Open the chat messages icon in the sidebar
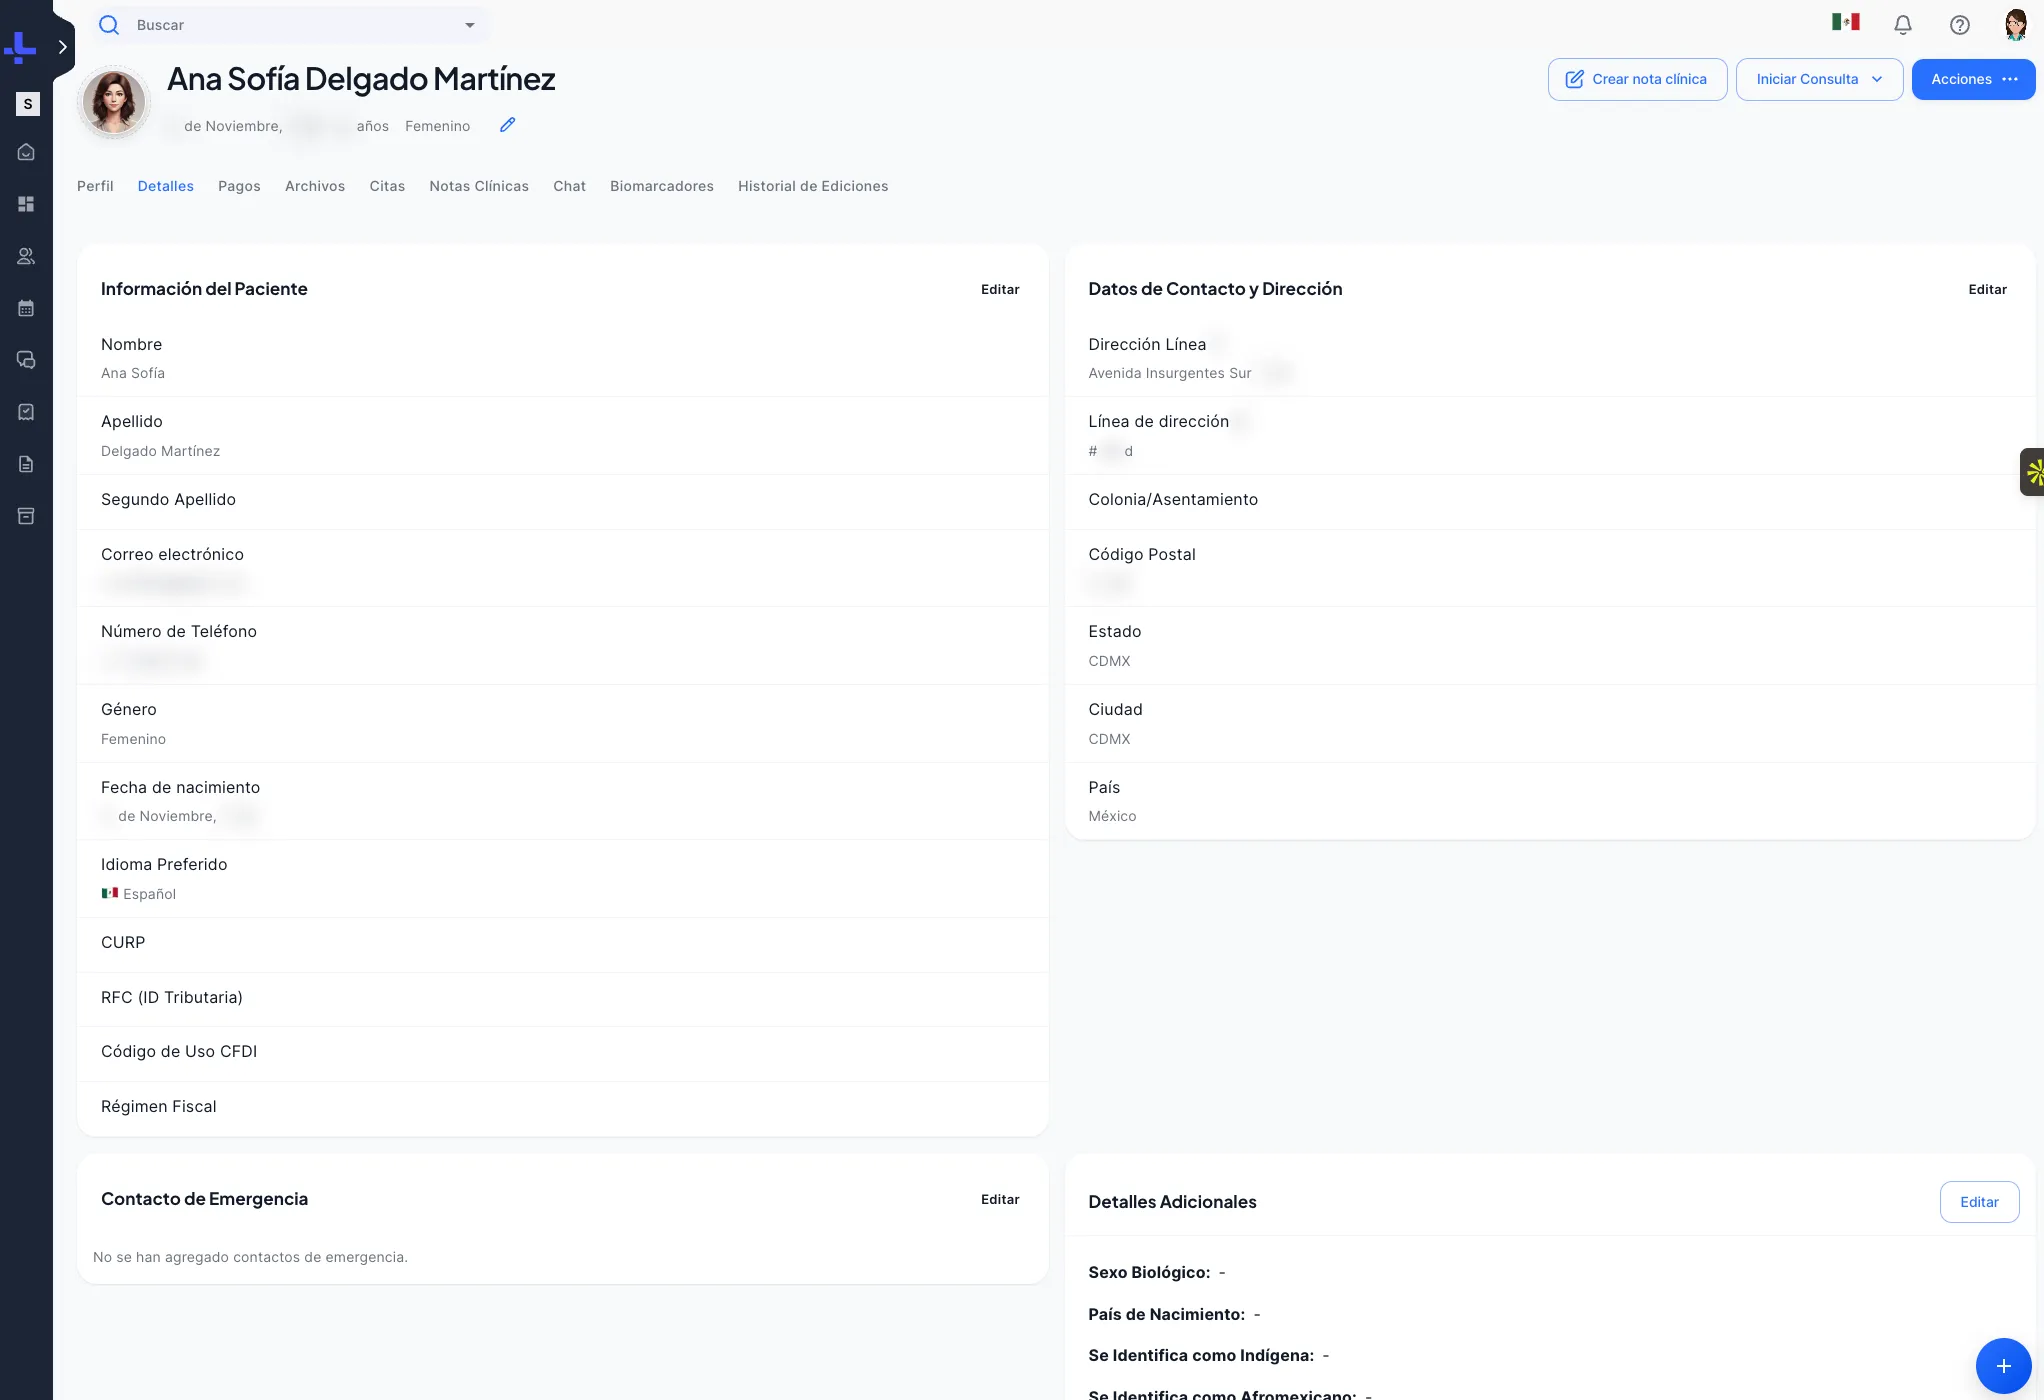Viewport: 2044px width, 1400px height. coord(26,360)
